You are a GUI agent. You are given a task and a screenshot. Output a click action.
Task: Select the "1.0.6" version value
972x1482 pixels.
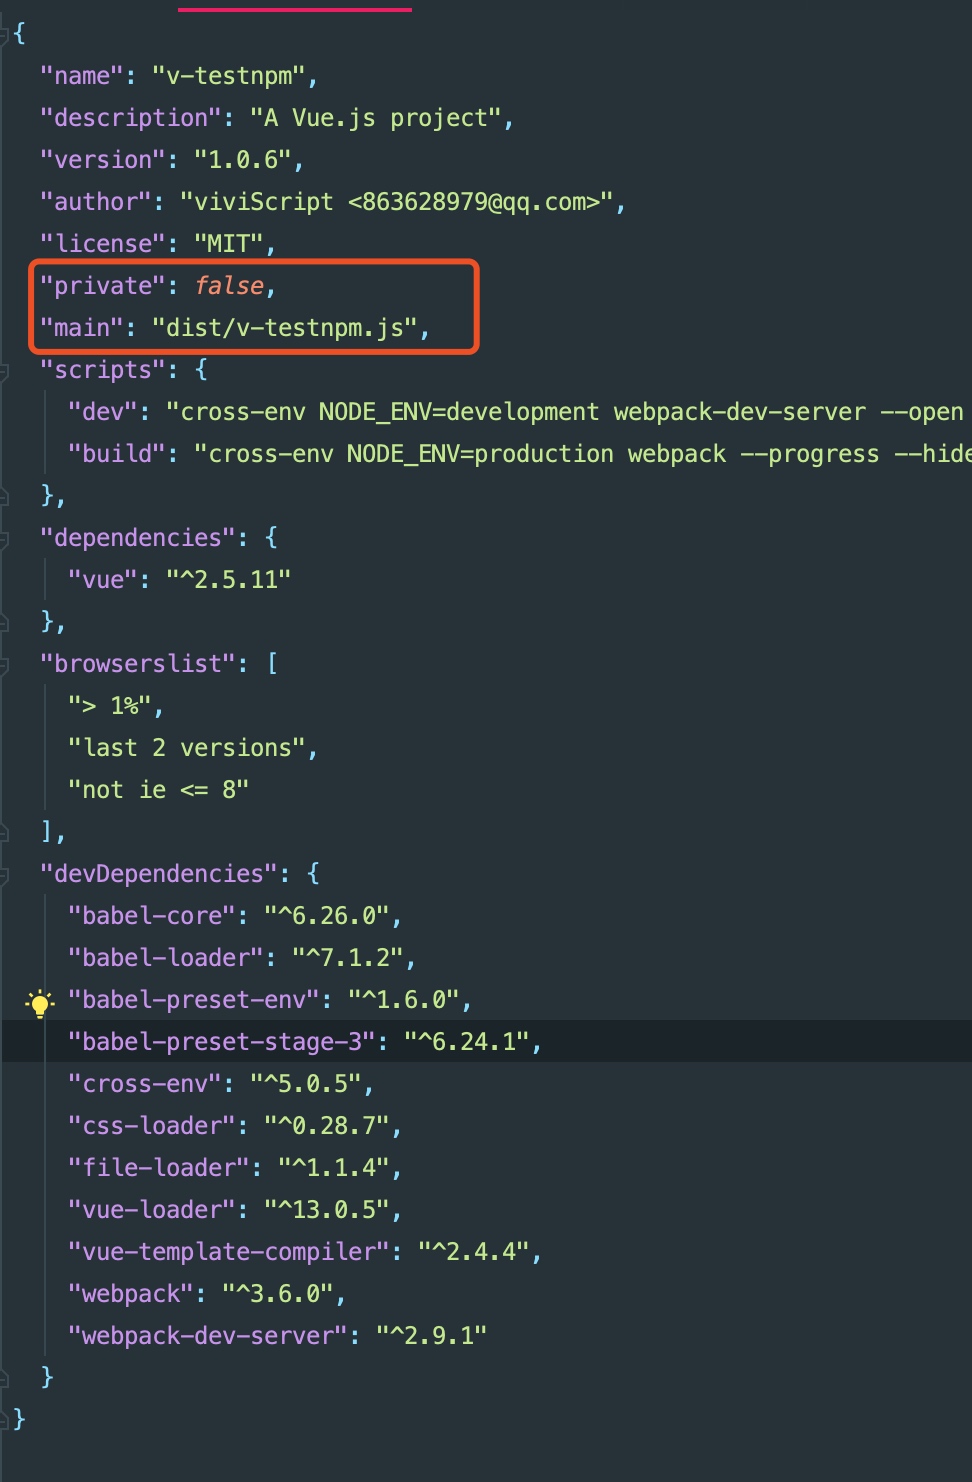point(243,160)
